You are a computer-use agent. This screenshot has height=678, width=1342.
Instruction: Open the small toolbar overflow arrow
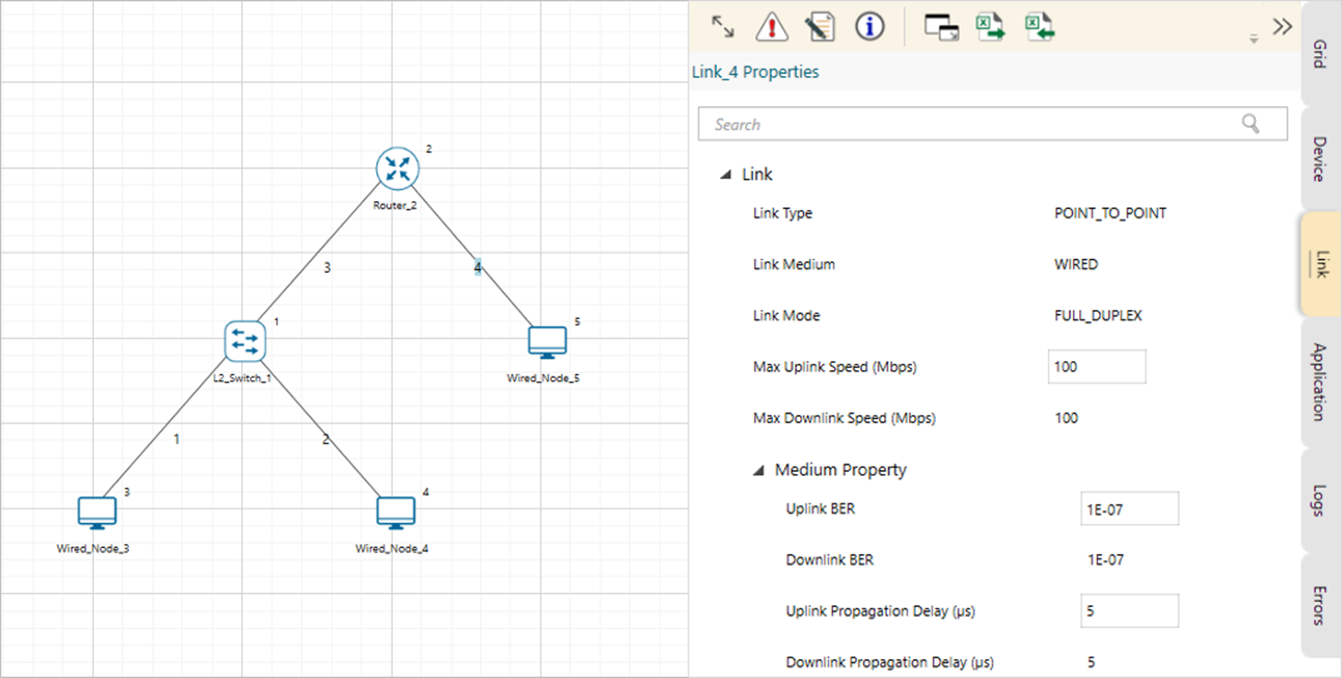click(1254, 39)
